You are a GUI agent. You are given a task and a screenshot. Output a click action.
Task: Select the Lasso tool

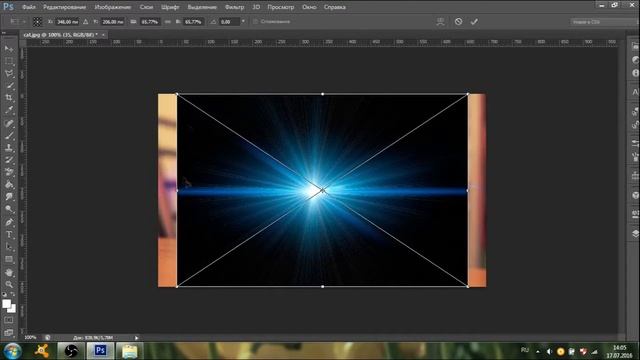click(9, 73)
